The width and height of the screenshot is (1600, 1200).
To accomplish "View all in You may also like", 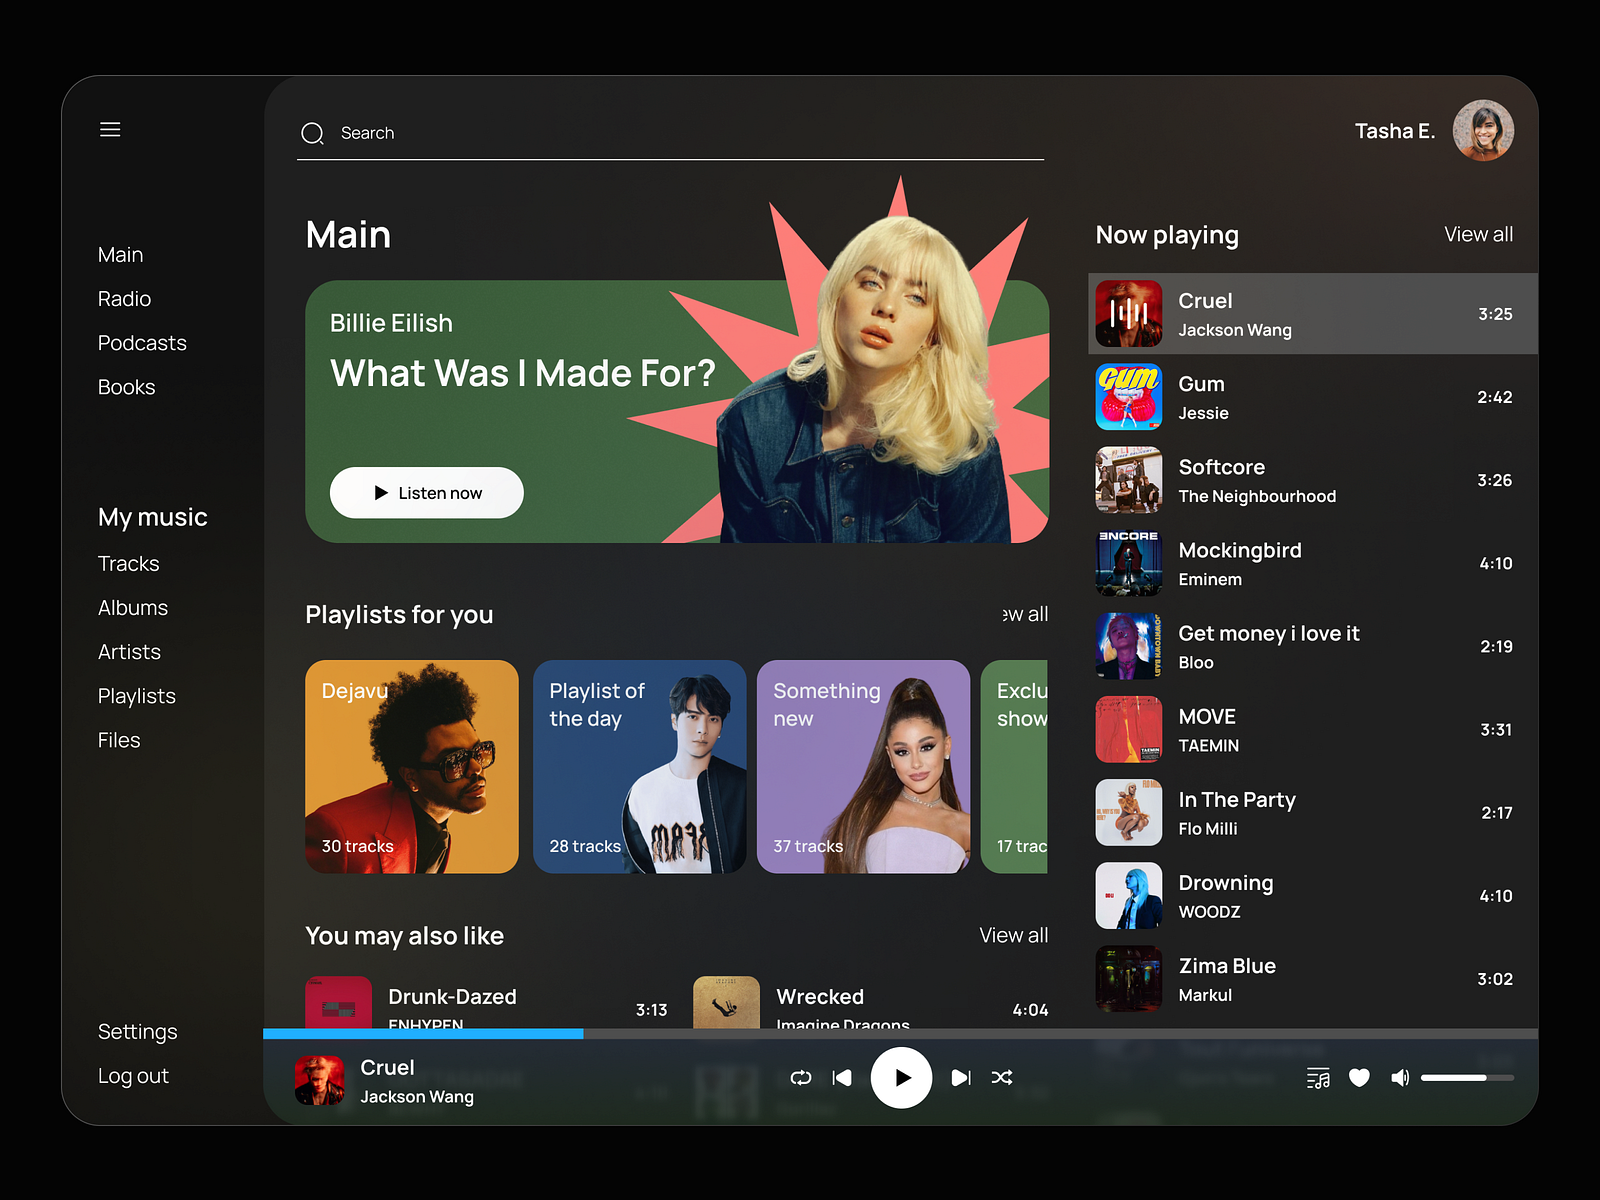I will [1013, 935].
